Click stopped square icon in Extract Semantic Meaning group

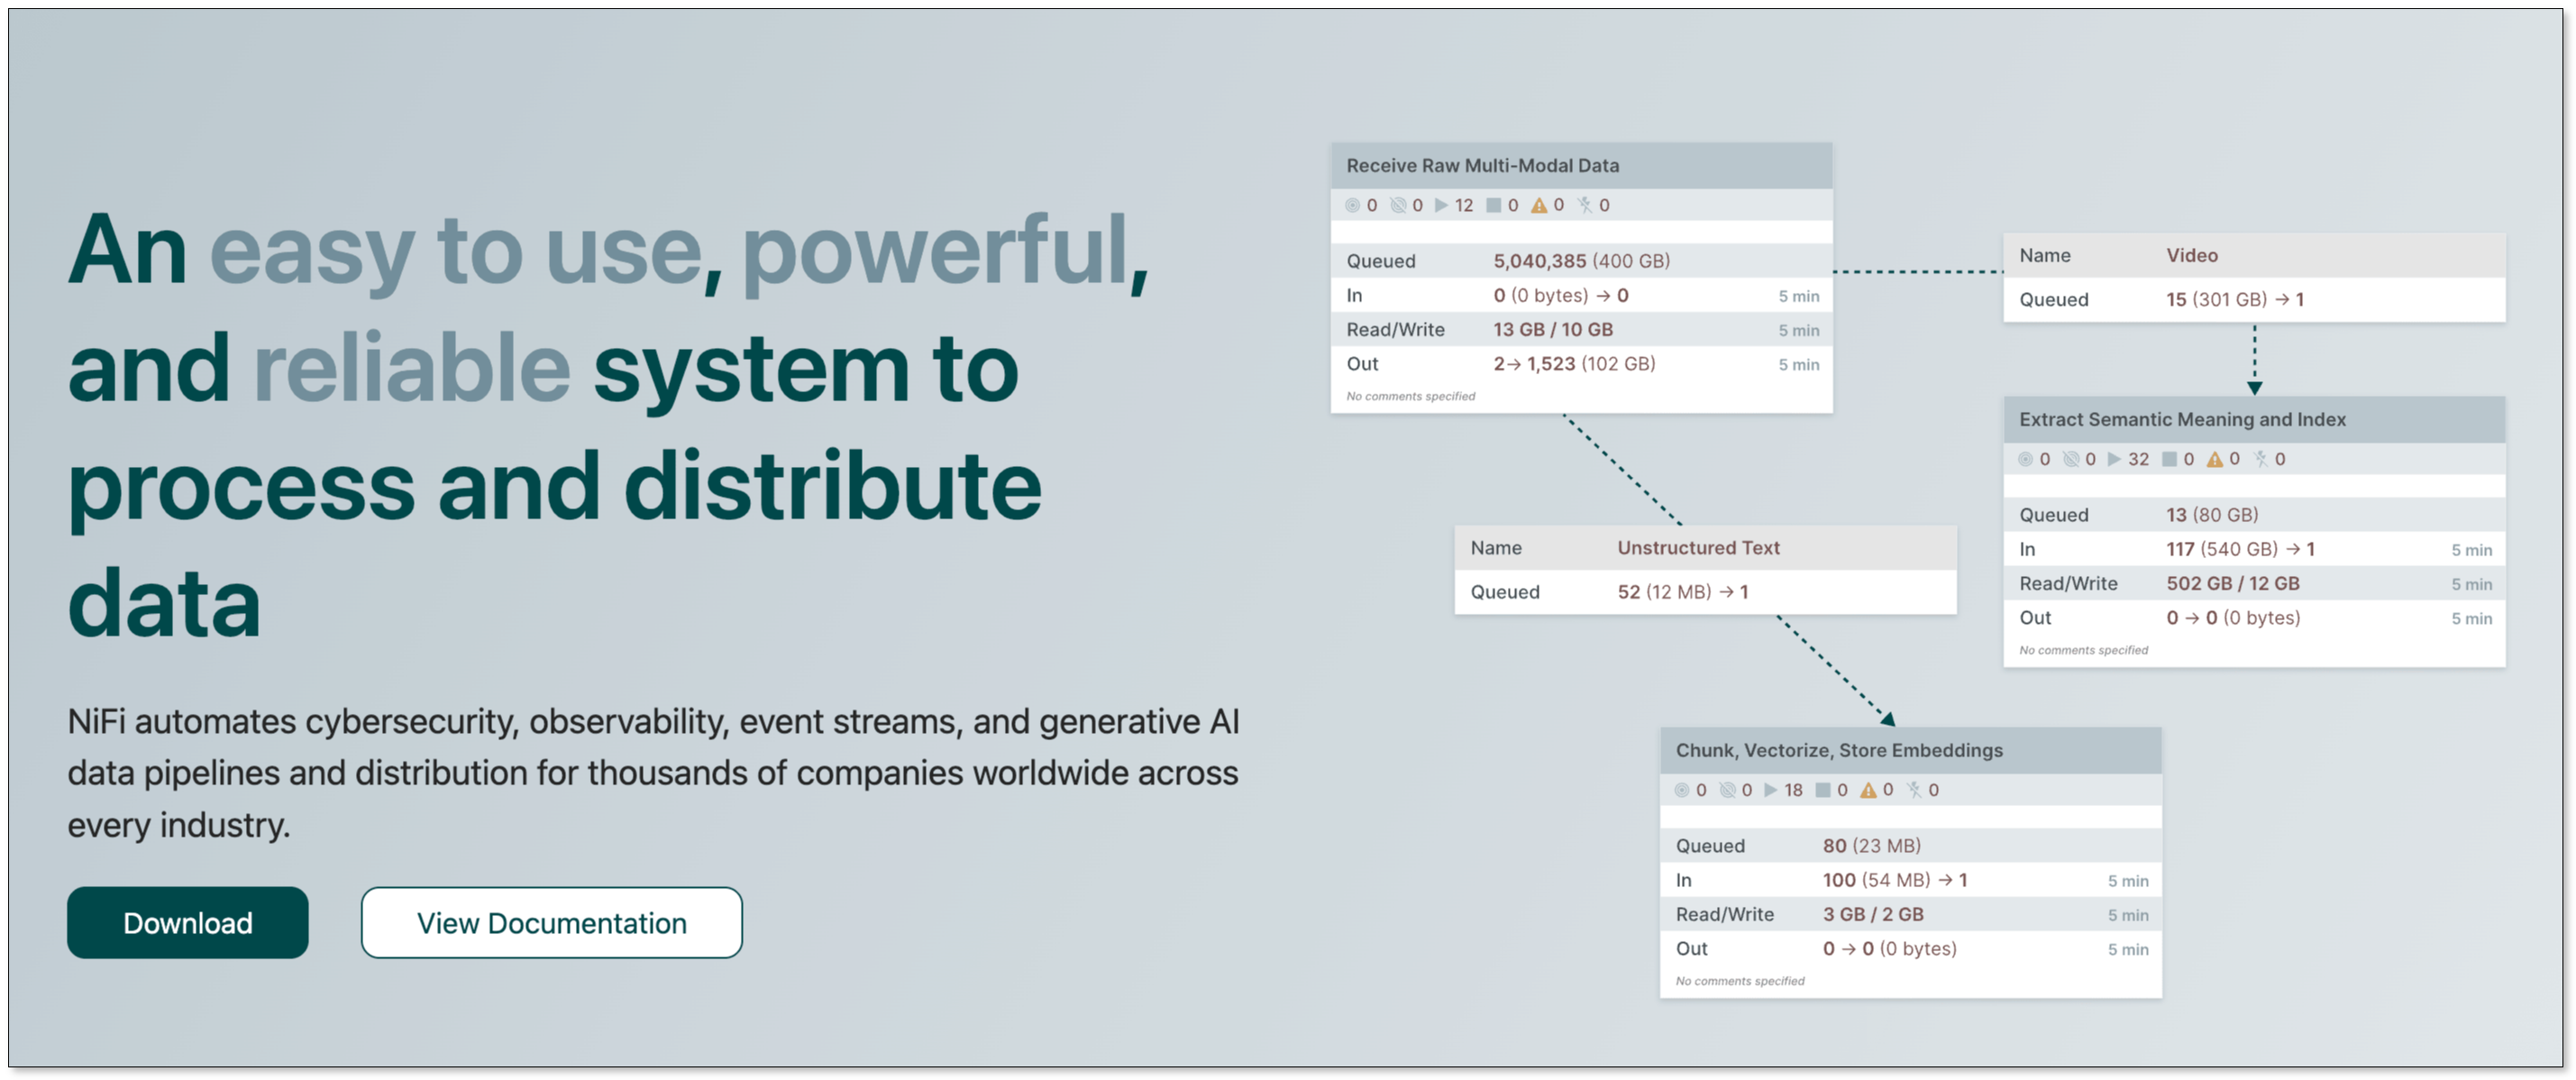pos(2169,459)
